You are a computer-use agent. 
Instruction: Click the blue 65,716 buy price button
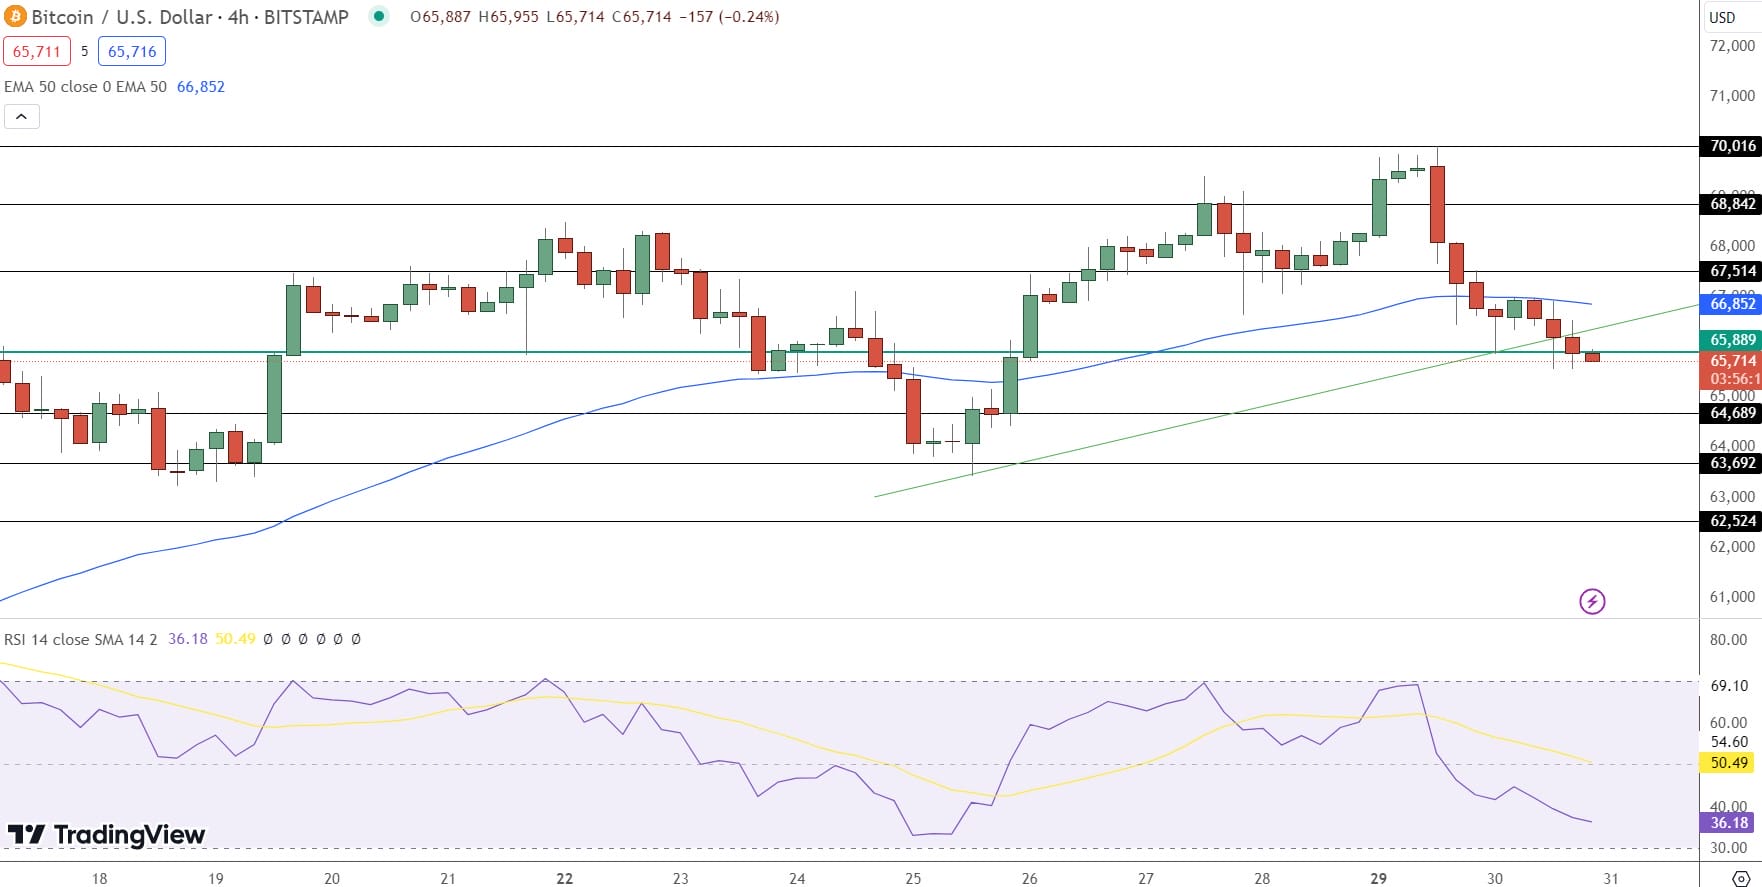[132, 51]
